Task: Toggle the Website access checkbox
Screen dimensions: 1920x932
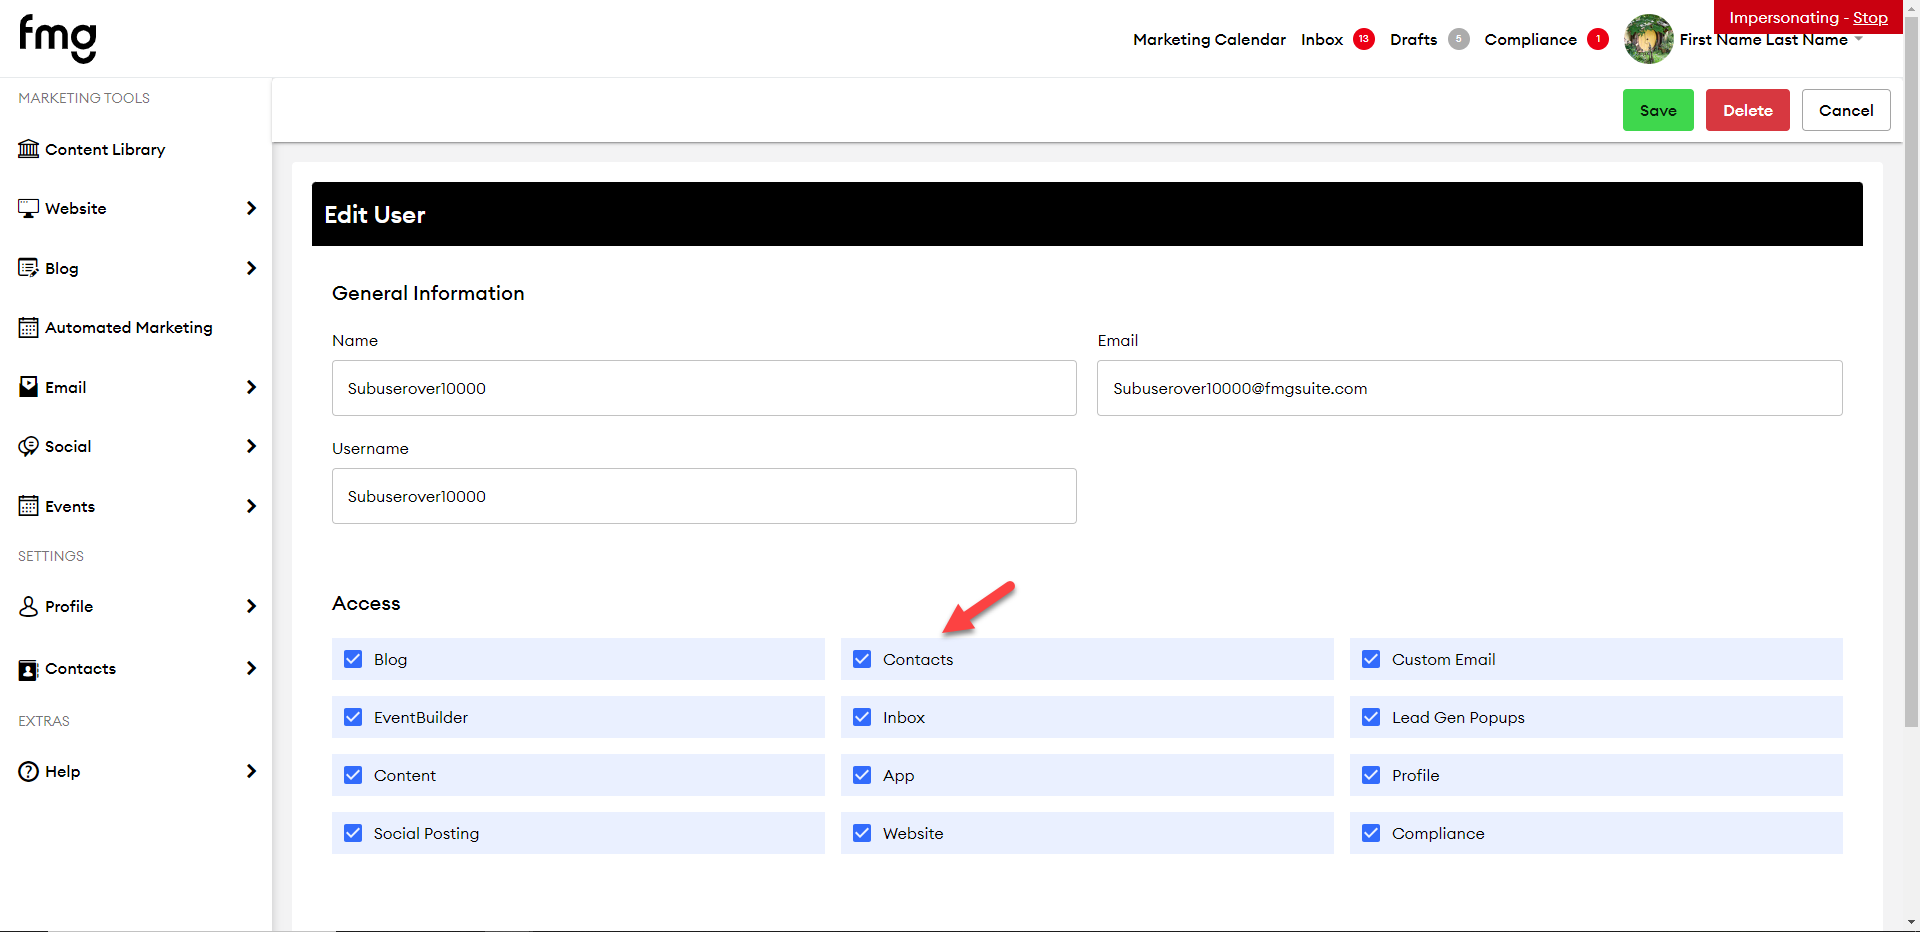Action: click(862, 833)
